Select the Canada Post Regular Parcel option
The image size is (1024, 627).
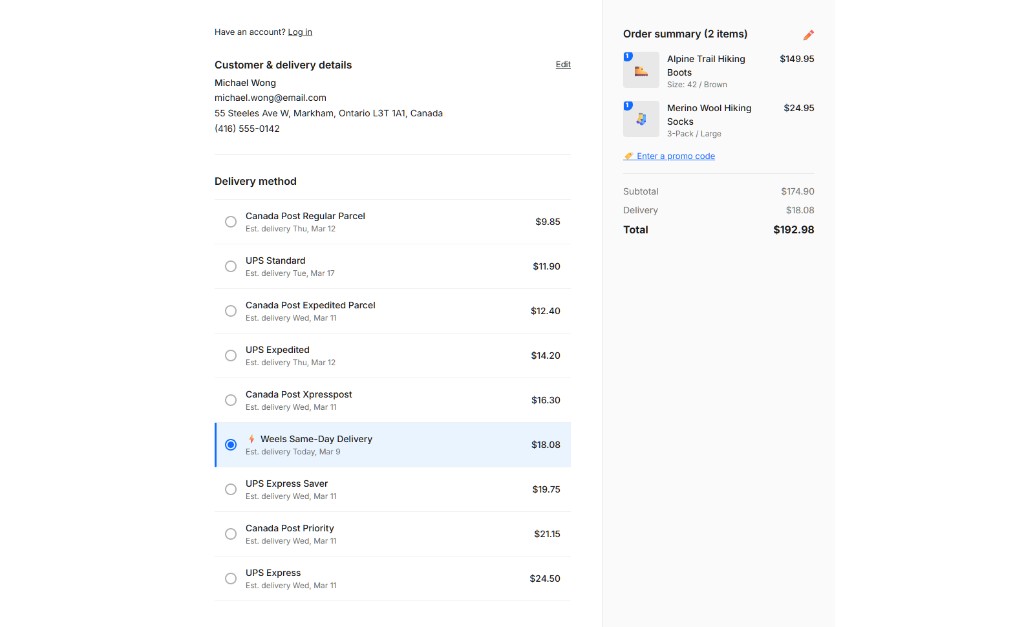tap(230, 221)
